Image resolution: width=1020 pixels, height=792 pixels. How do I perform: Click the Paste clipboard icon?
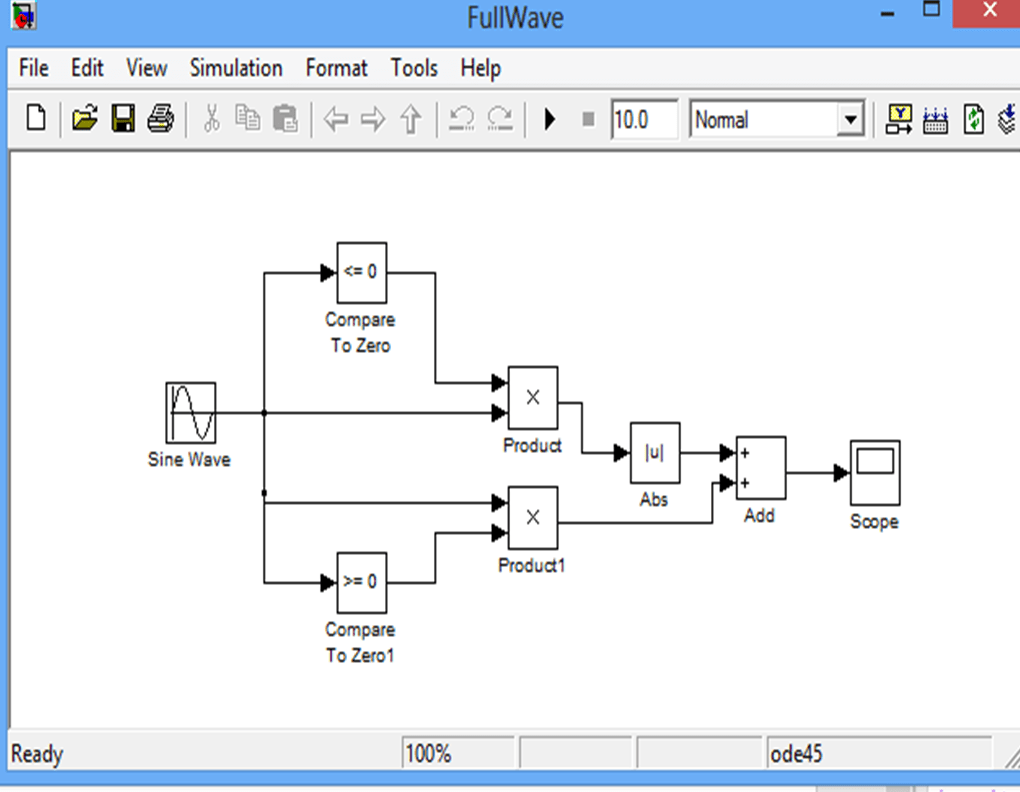click(285, 118)
